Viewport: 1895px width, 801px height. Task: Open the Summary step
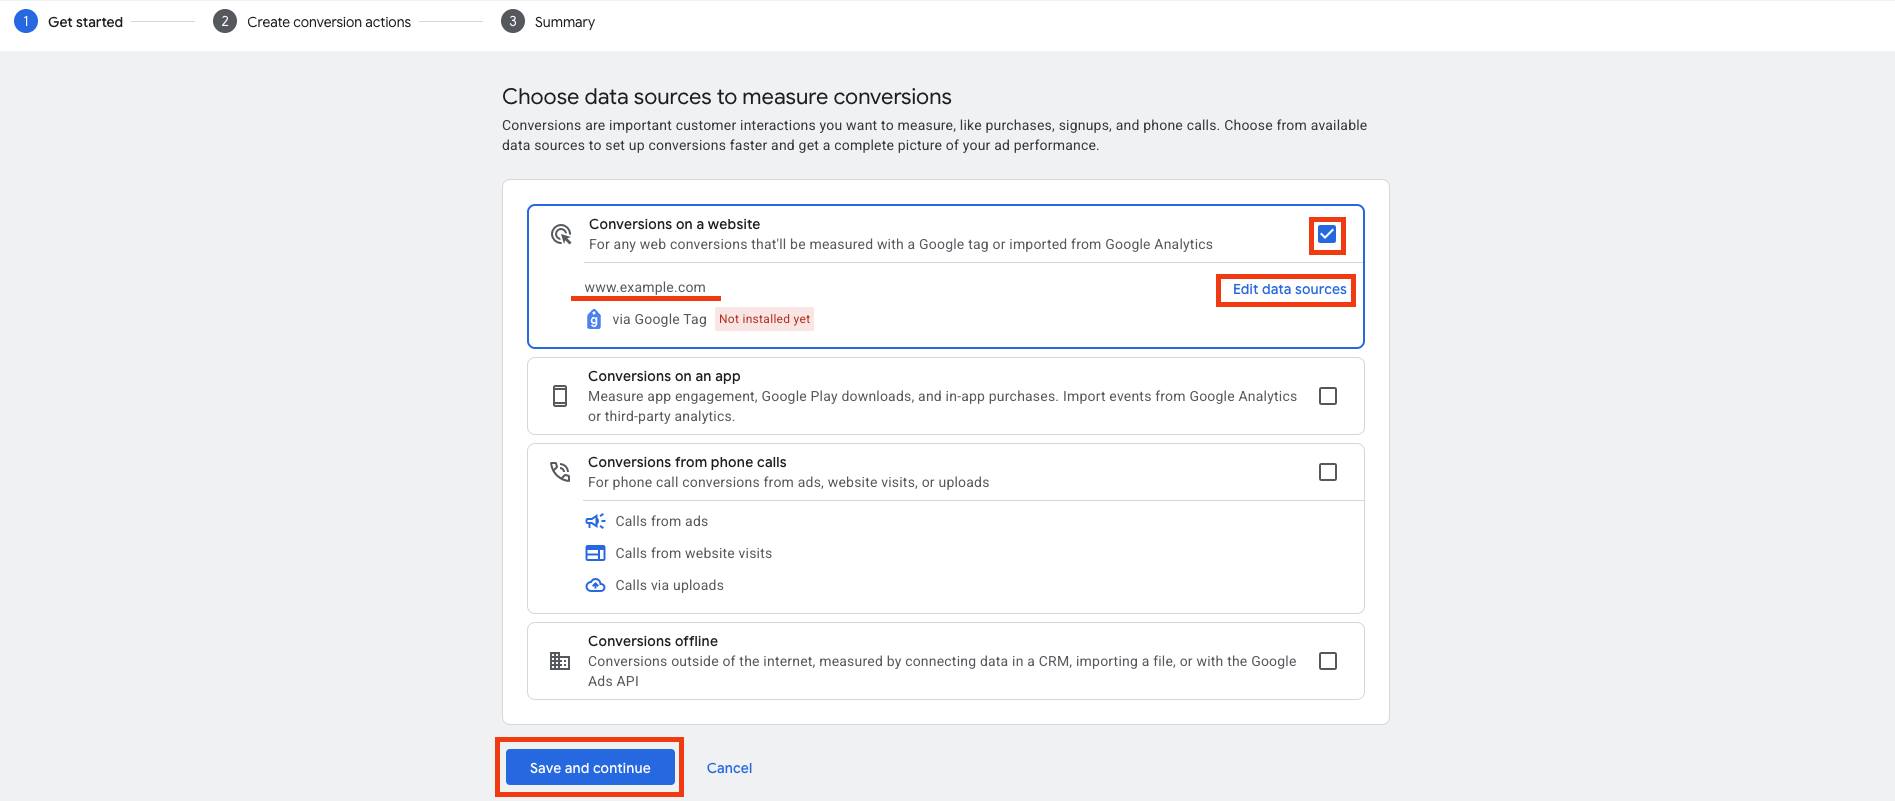548,22
